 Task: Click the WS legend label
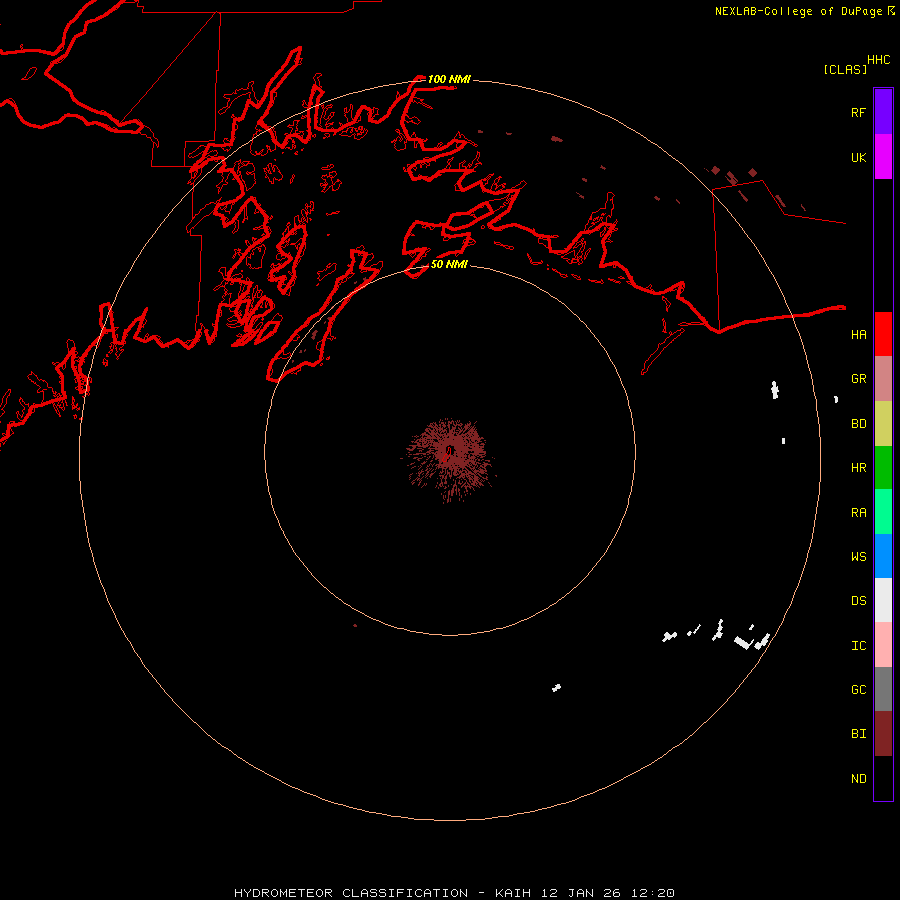858,556
